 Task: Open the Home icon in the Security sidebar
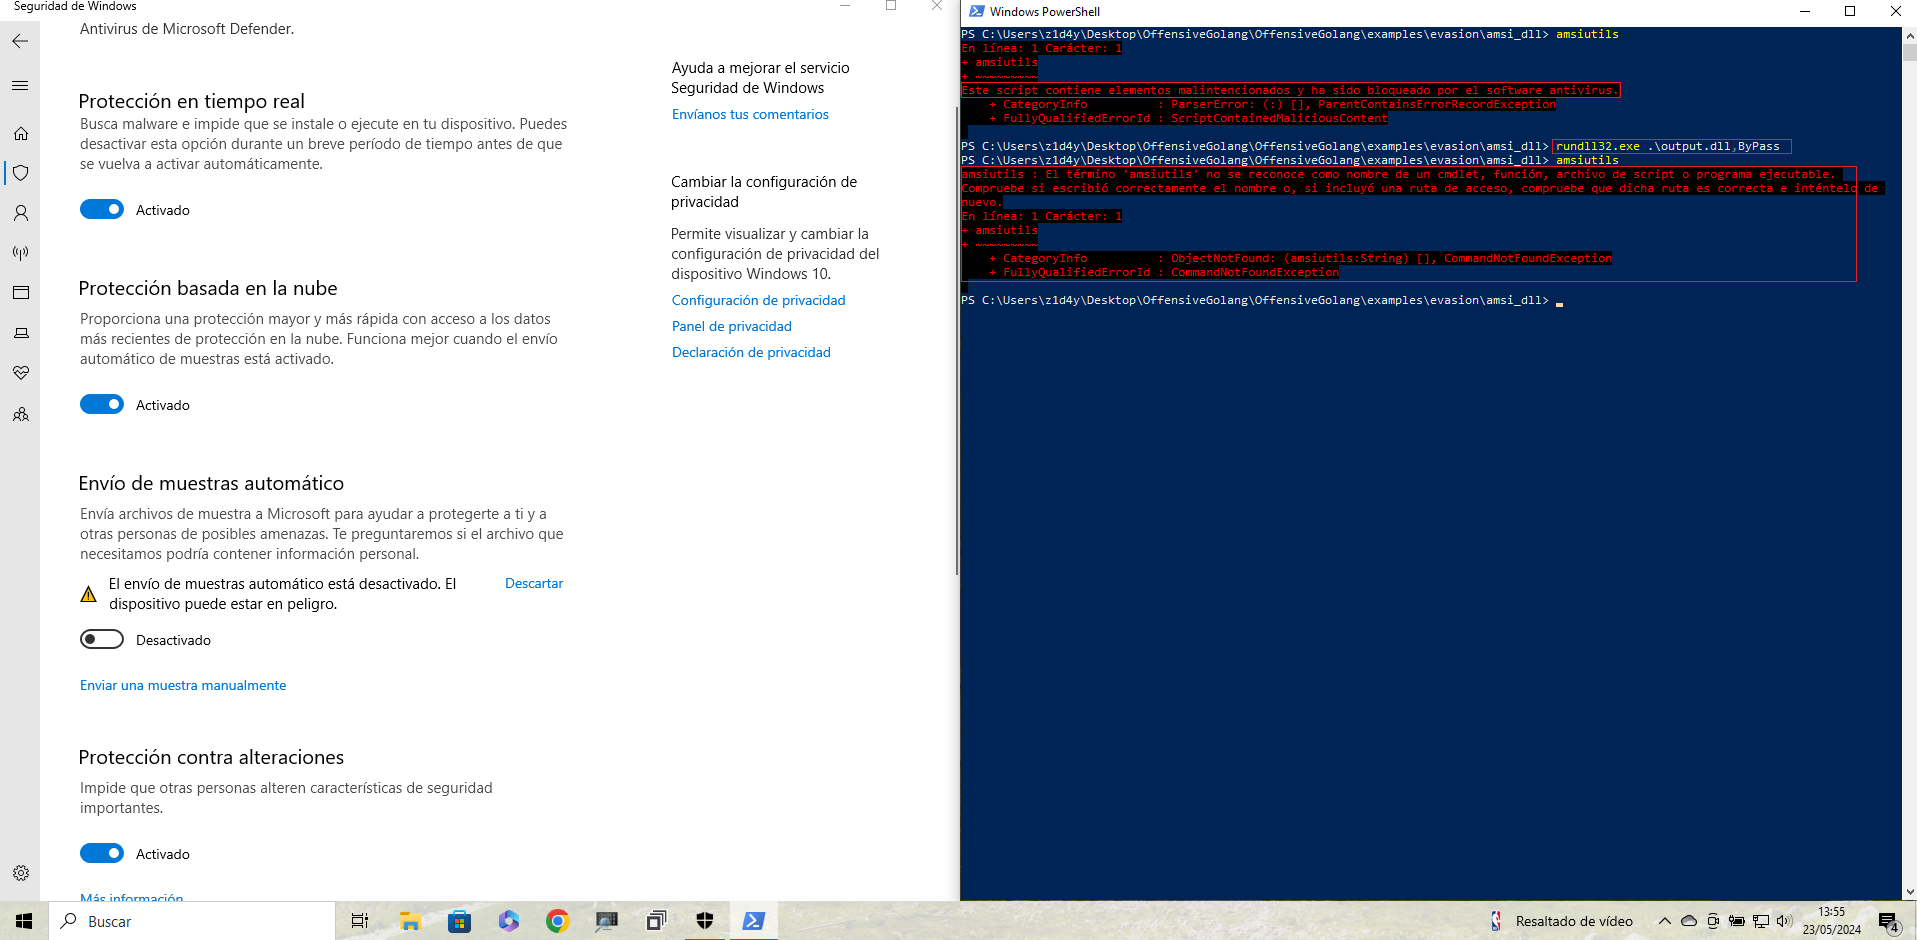pyautogui.click(x=20, y=133)
